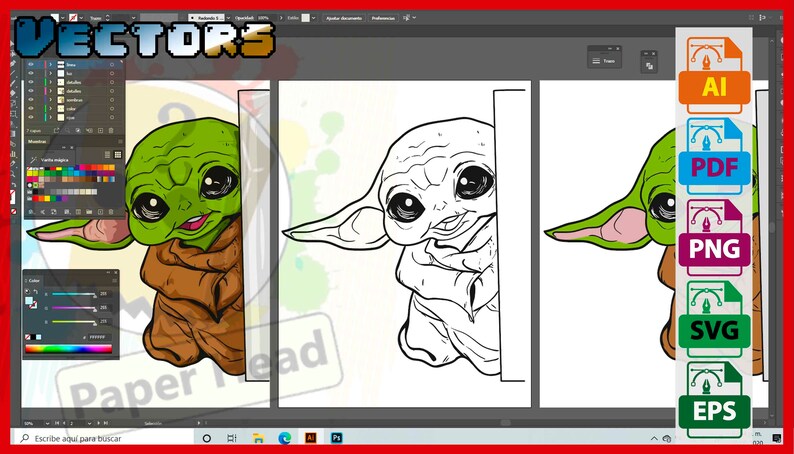Open the Redondo brush definition dropdown

coord(228,18)
